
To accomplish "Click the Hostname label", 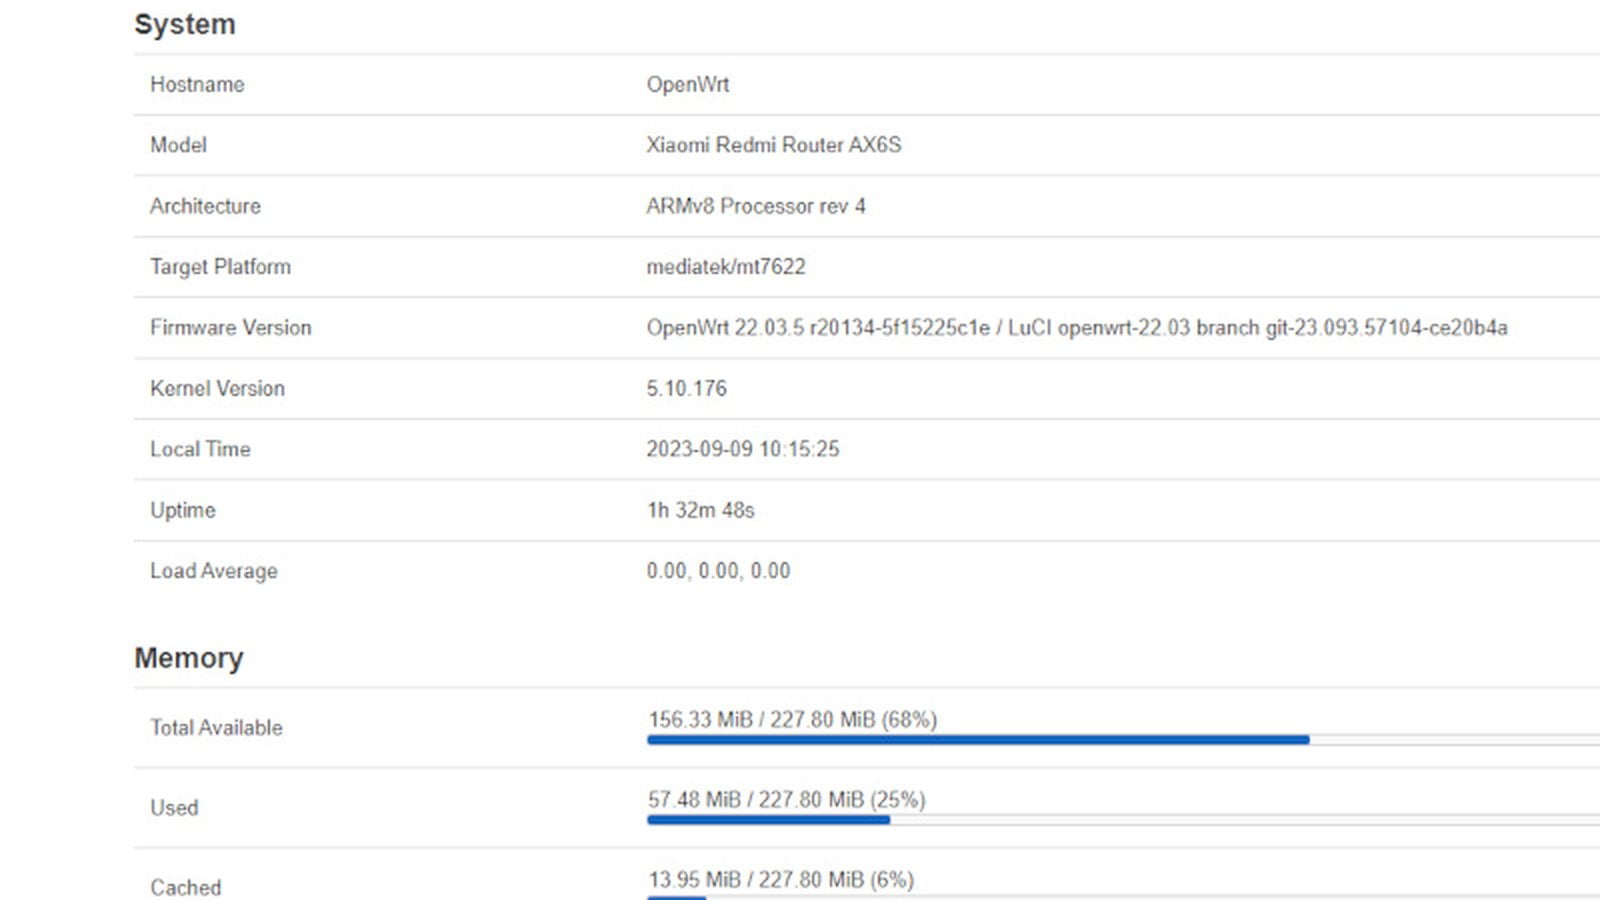I will click(x=197, y=84).
